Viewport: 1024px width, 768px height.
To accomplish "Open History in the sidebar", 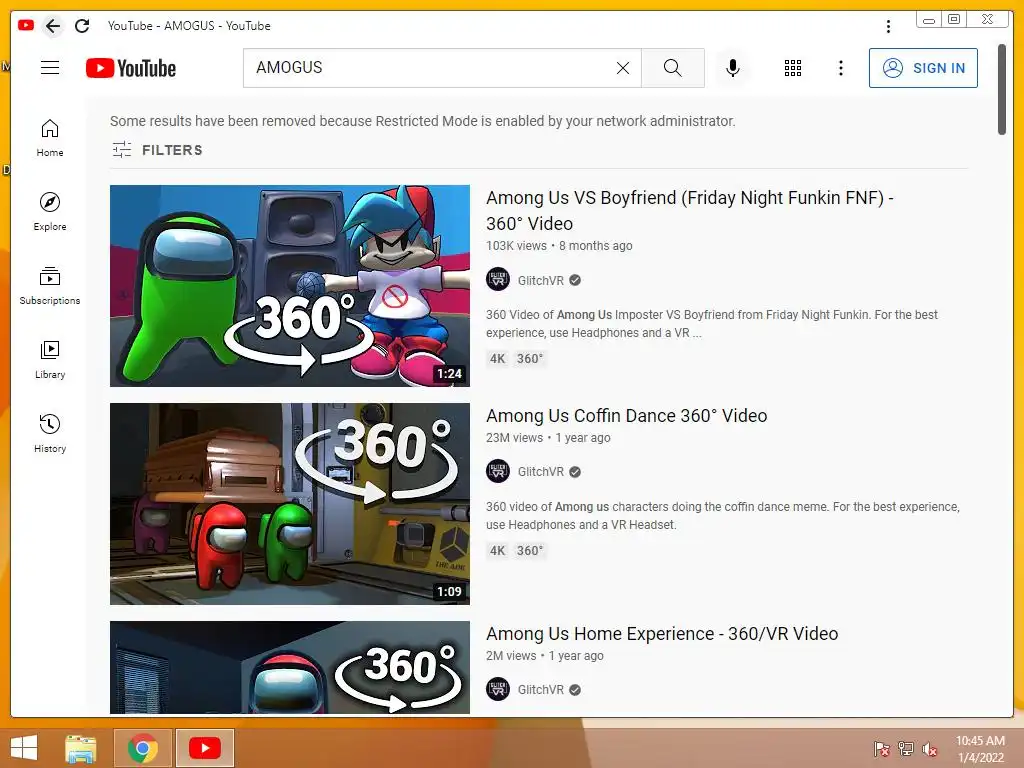I will pos(50,434).
